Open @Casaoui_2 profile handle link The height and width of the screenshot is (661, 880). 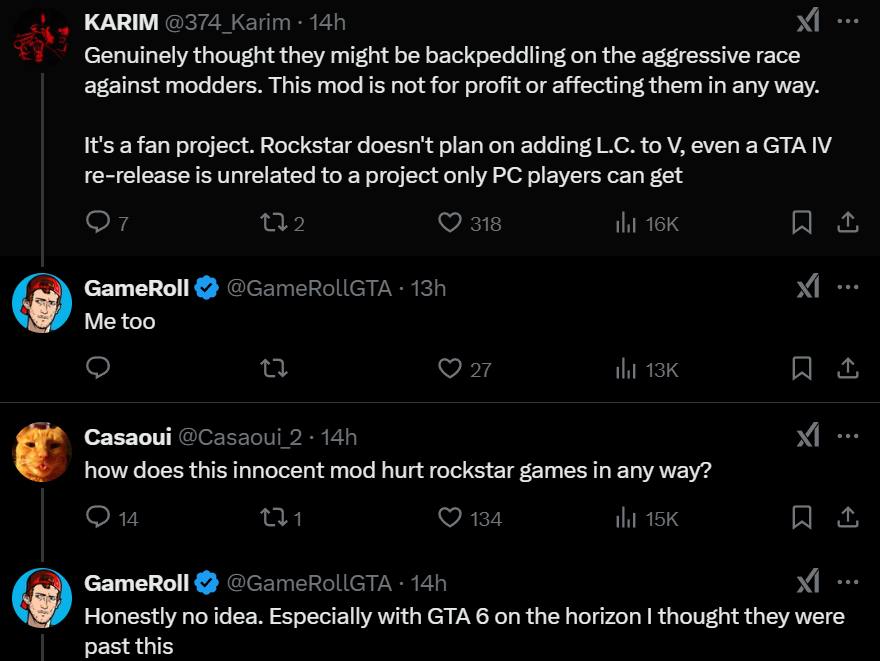[x=239, y=437]
